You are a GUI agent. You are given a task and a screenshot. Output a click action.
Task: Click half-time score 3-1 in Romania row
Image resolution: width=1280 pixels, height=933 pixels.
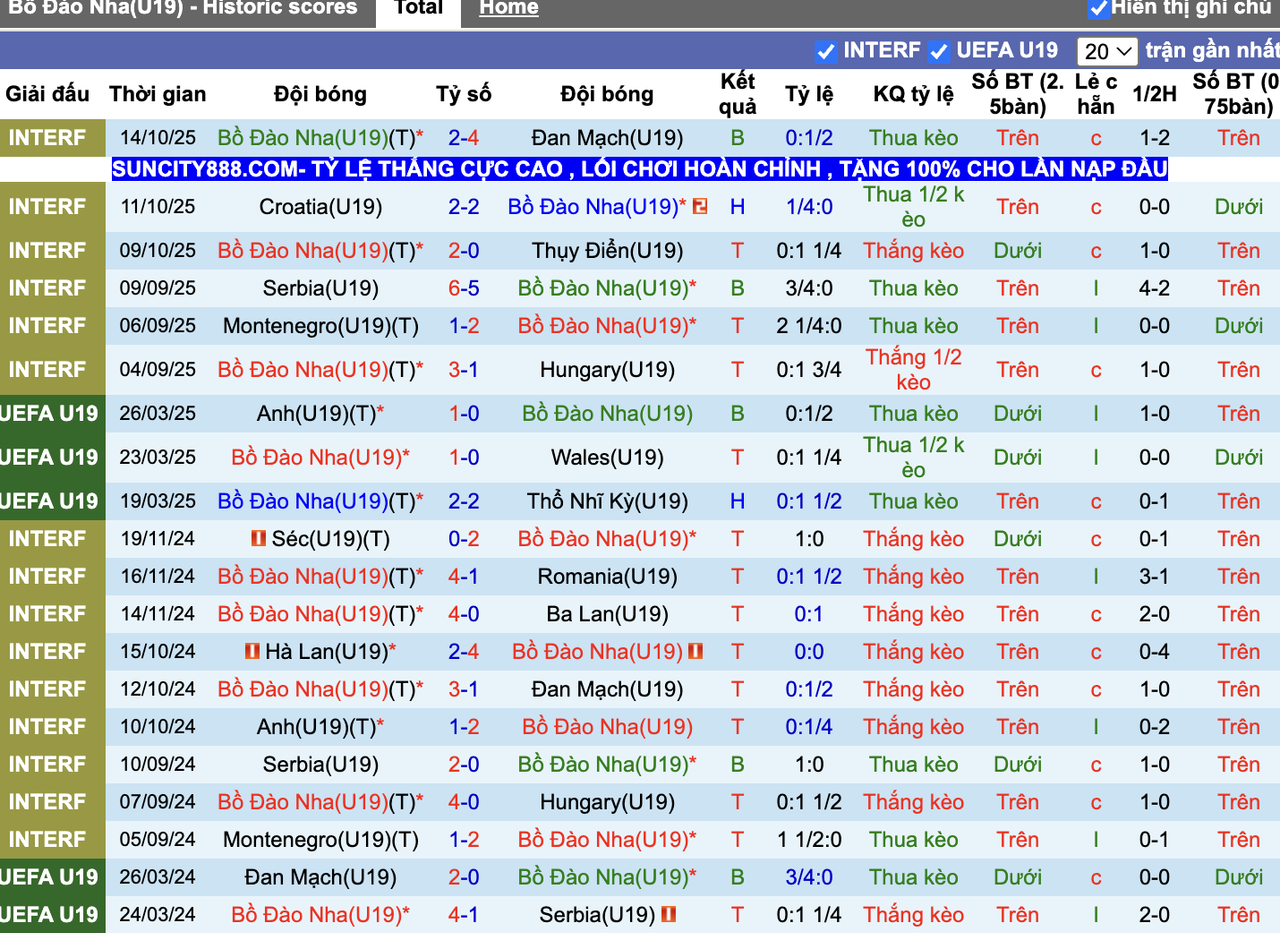pos(1154,577)
